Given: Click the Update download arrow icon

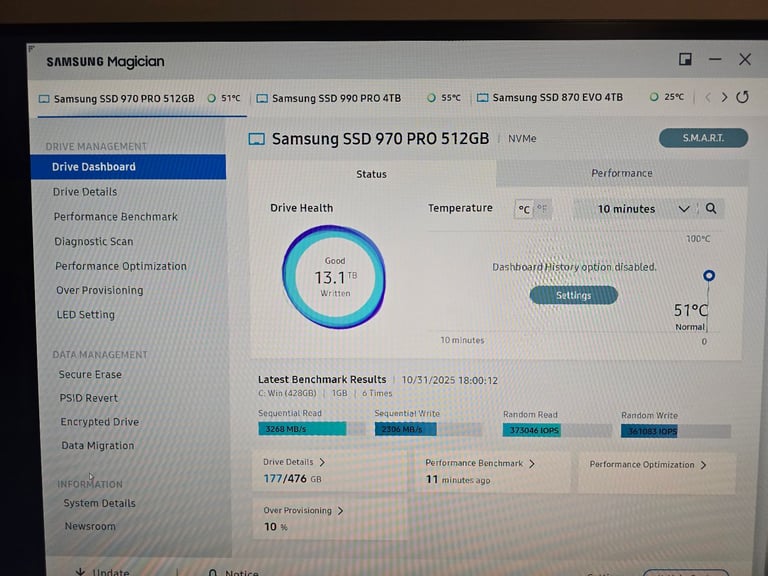Looking at the screenshot, I should (80, 571).
